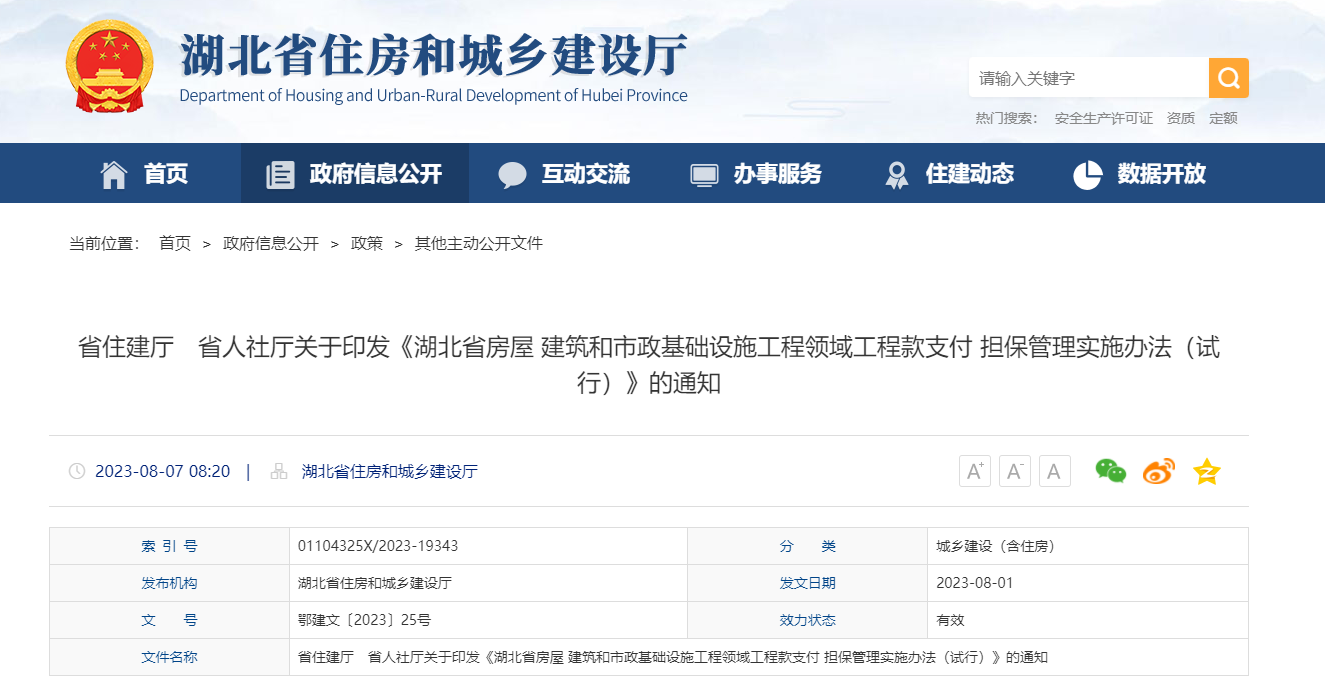Click the 发布机构 table label
Screen dimensions: 1325x690
(169, 583)
